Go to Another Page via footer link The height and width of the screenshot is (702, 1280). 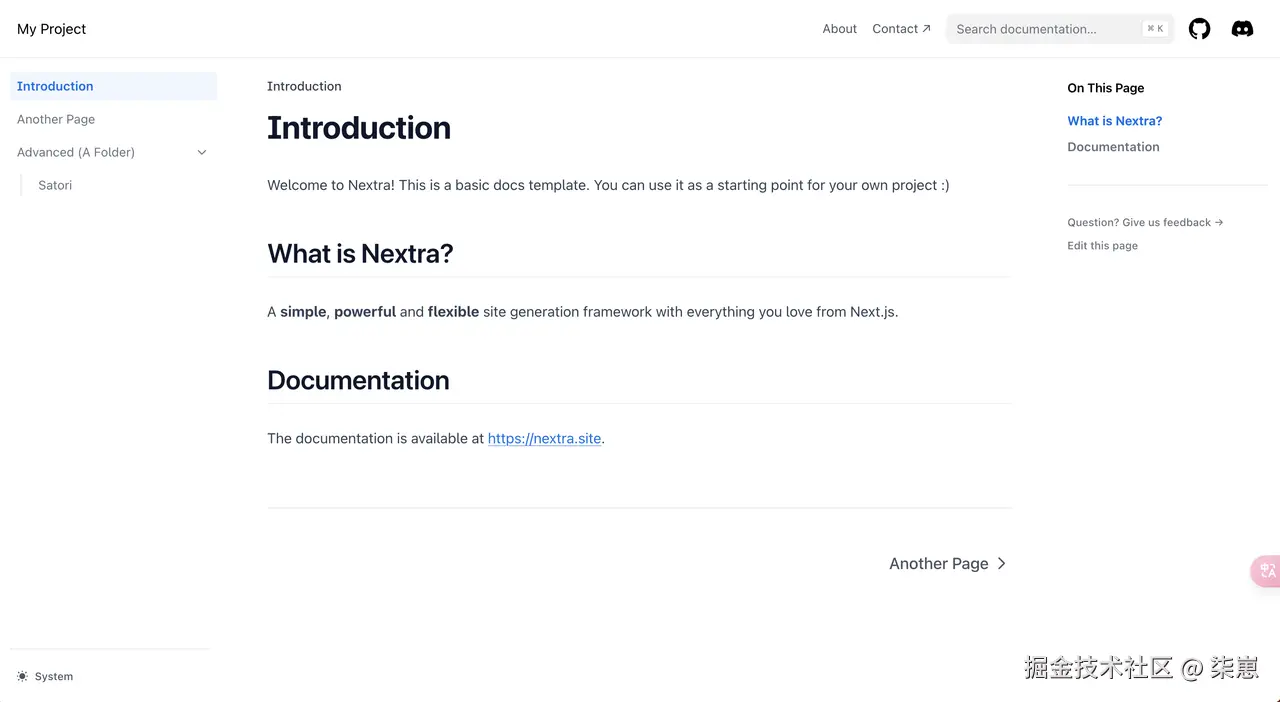938,564
